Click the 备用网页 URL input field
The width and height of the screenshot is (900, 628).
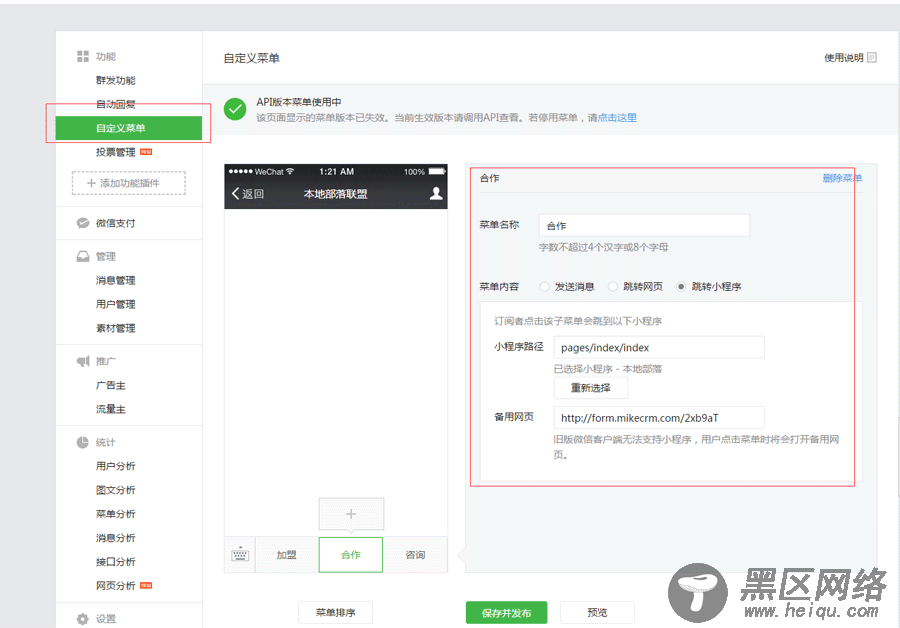[659, 417]
